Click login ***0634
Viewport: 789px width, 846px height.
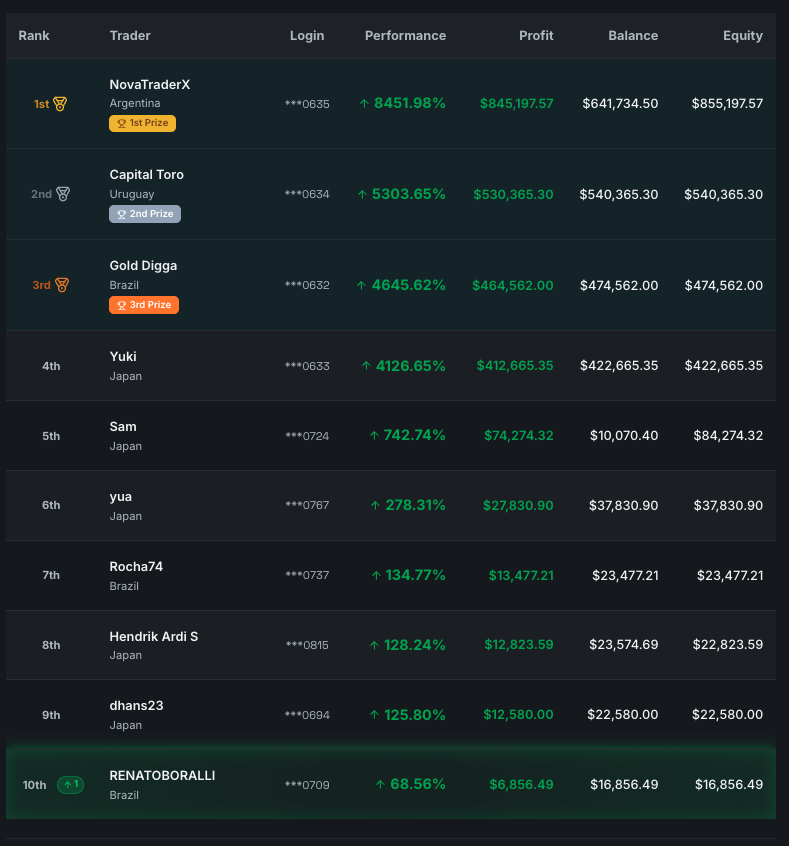click(x=307, y=194)
